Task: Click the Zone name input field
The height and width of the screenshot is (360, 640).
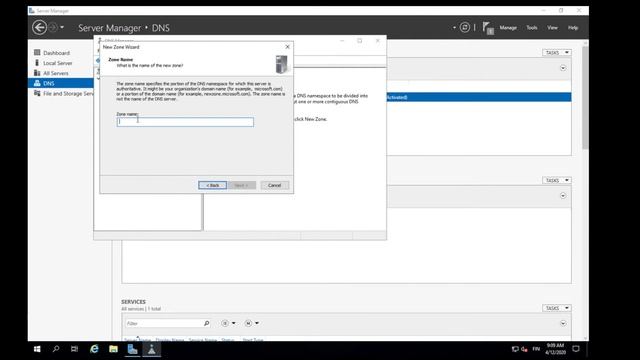Action: 185,122
